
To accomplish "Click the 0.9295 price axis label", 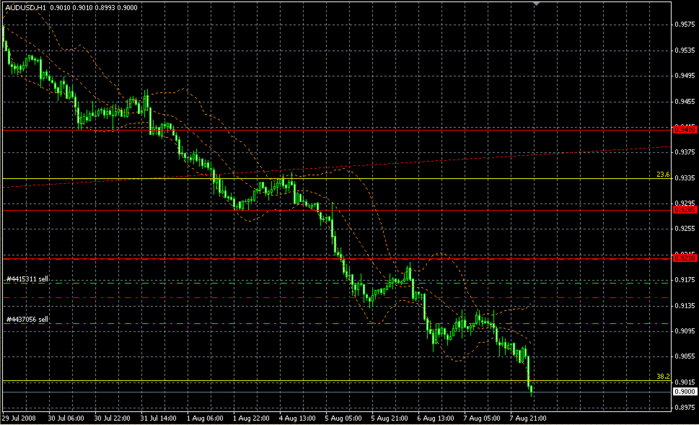I will click(685, 203).
